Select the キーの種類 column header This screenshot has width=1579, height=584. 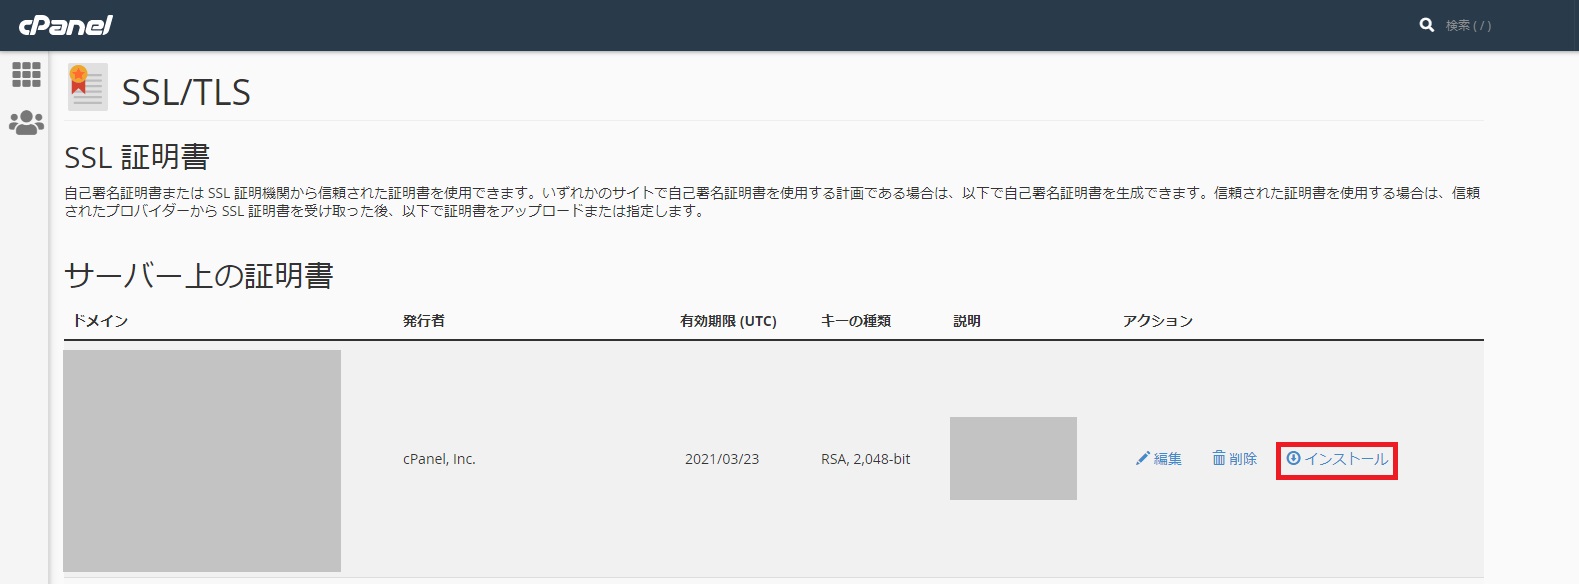pos(856,321)
